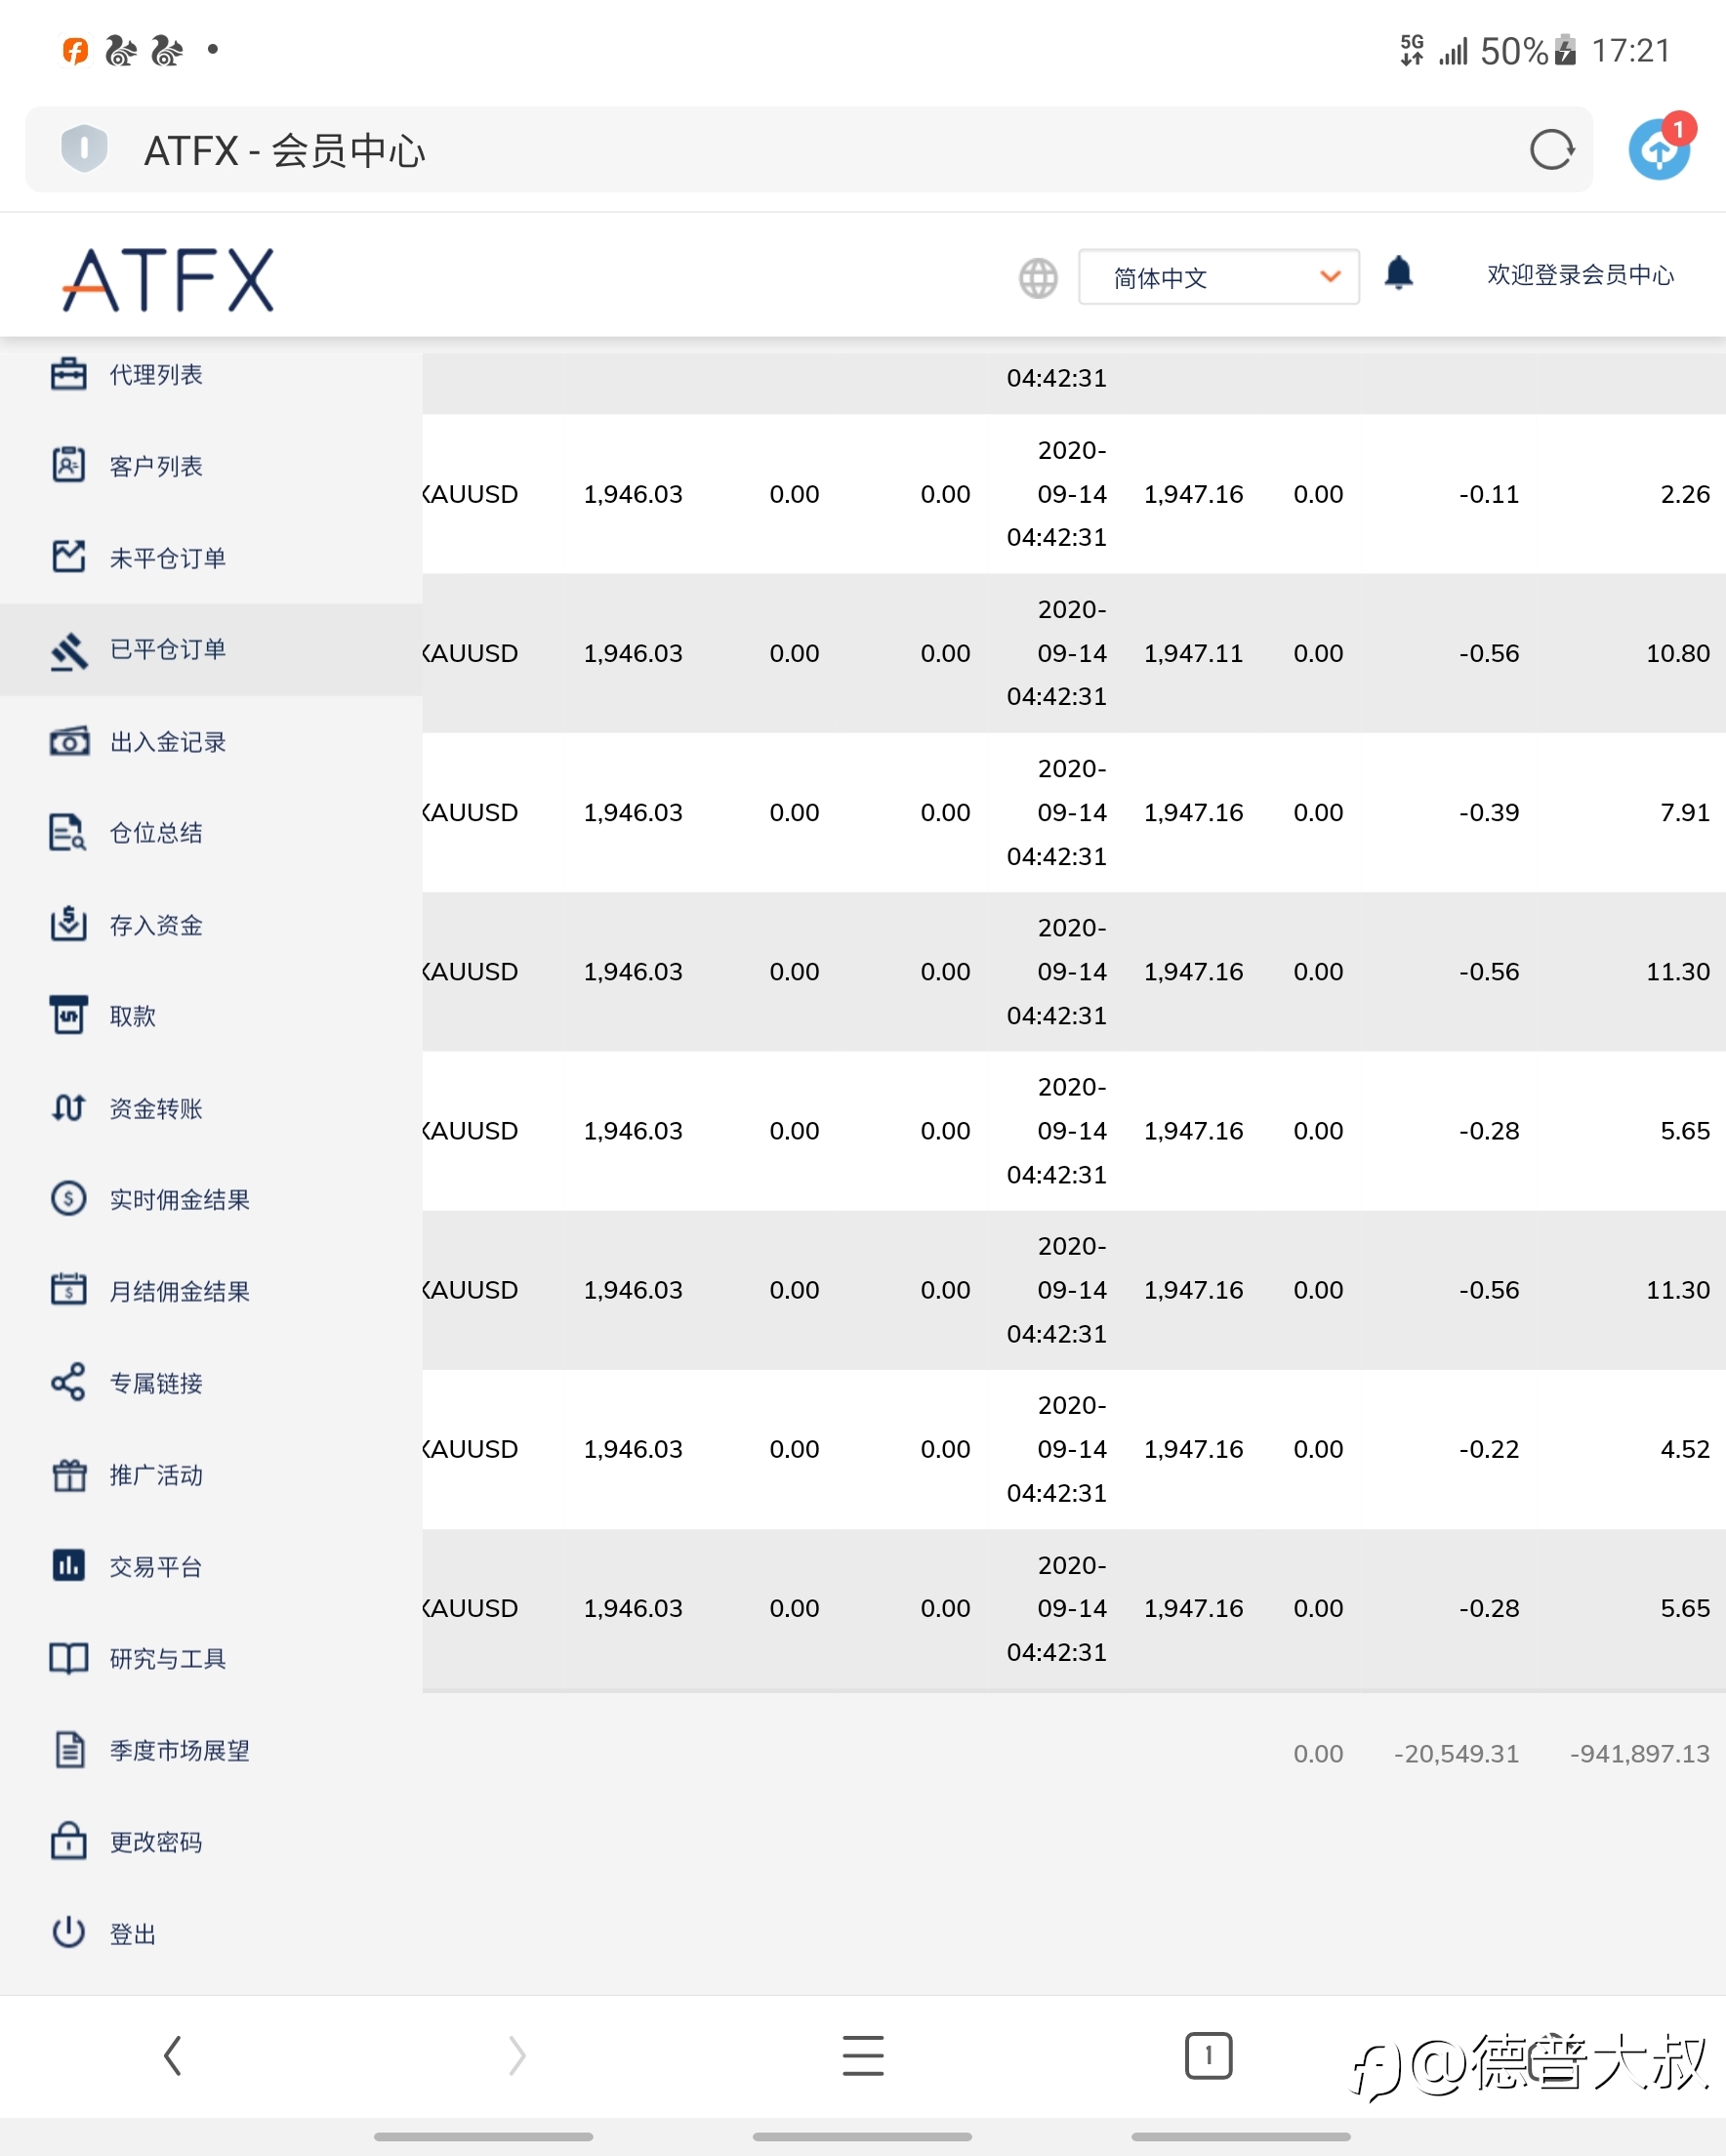The height and width of the screenshot is (2156, 1726).
Task: Click the 存入资金 deposit icon
Action: [x=69, y=925]
